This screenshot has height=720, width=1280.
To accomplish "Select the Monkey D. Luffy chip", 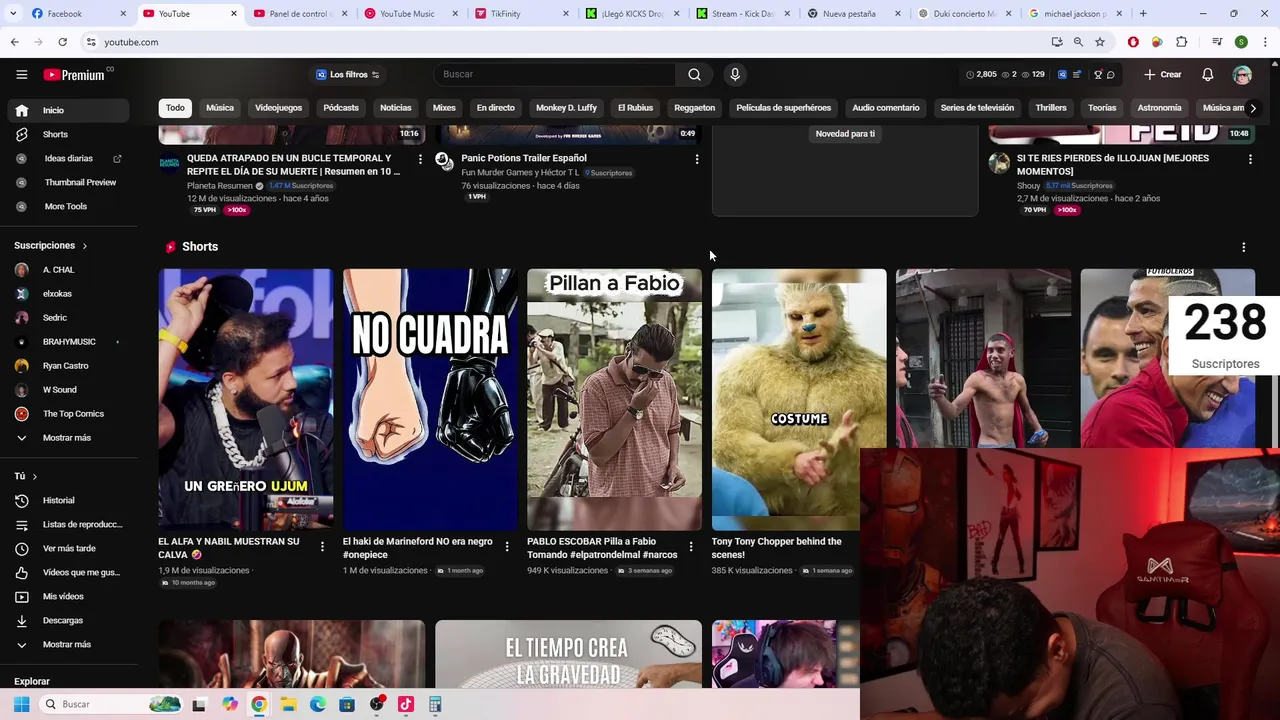I will coord(566,108).
